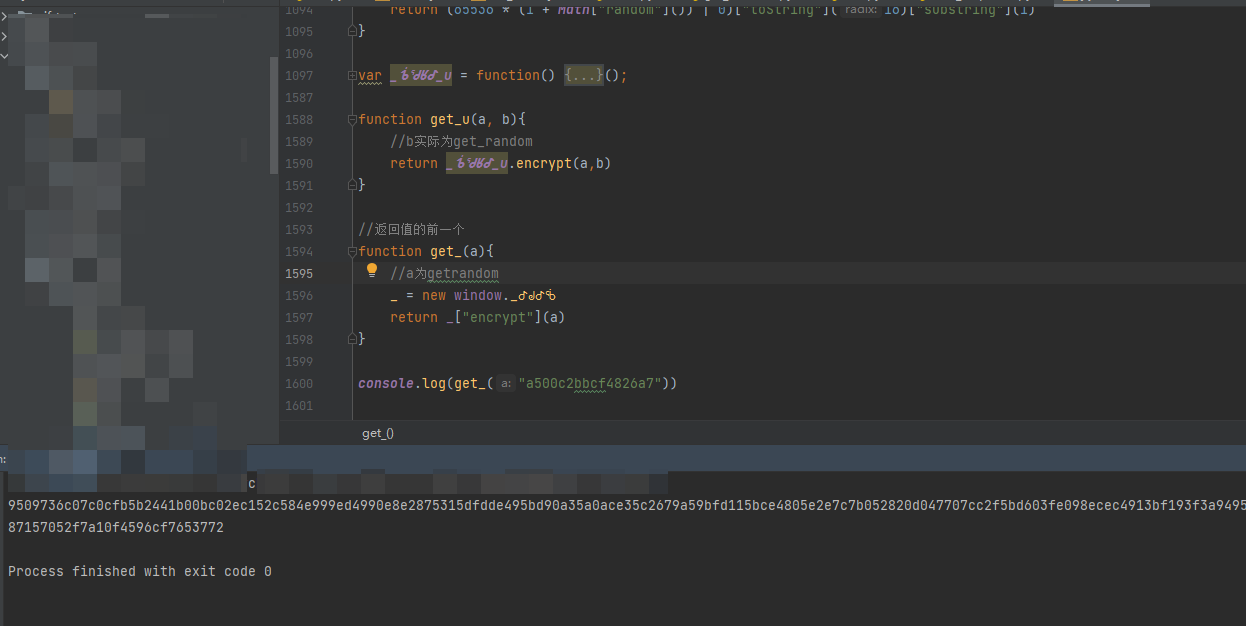Image resolution: width=1246 pixels, height=626 pixels.
Task: Click console output line starting with 9509736c07c0
Action: (x=627, y=505)
